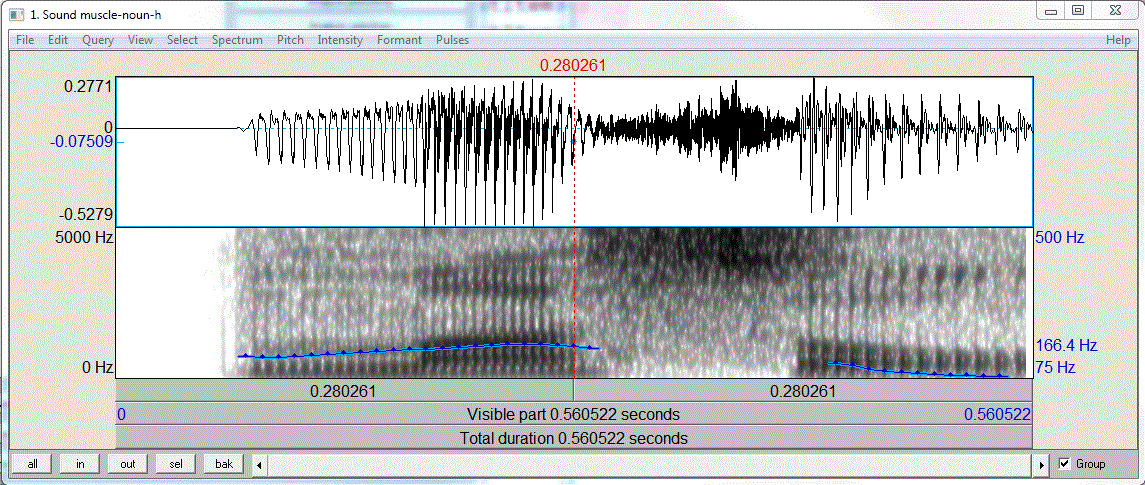Maximize the Sound muscle-noun-h window

[x=1078, y=10]
